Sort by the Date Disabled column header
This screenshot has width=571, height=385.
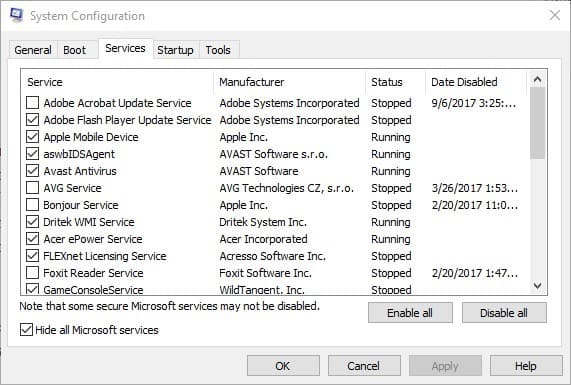(476, 82)
